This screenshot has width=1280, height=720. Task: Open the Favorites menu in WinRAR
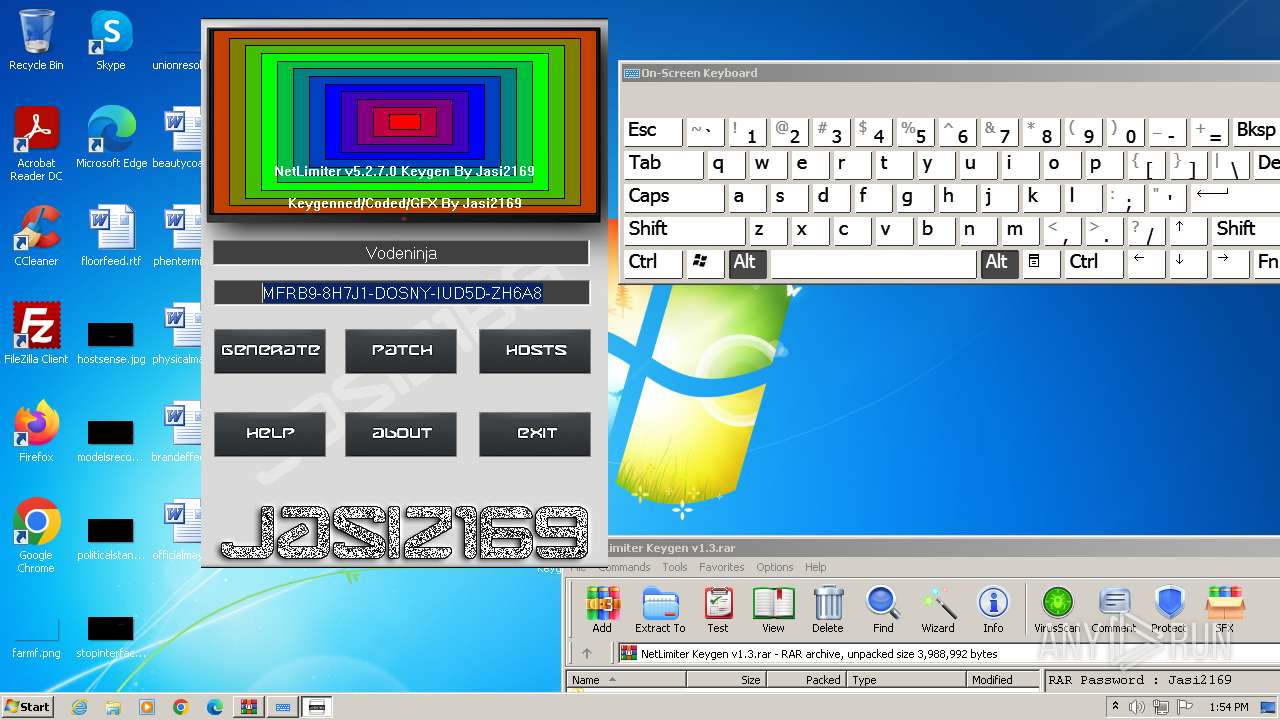722,567
